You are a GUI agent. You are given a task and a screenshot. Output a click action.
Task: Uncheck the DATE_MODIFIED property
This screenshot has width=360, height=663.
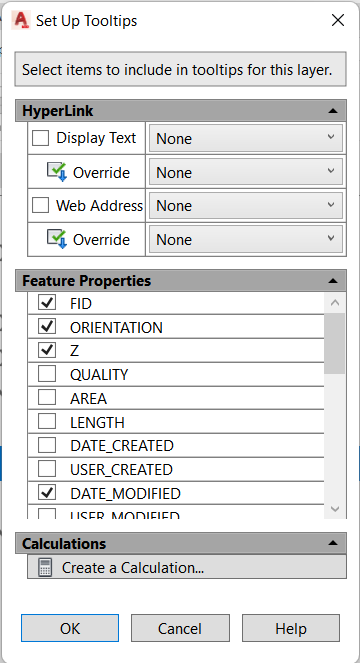[47, 493]
